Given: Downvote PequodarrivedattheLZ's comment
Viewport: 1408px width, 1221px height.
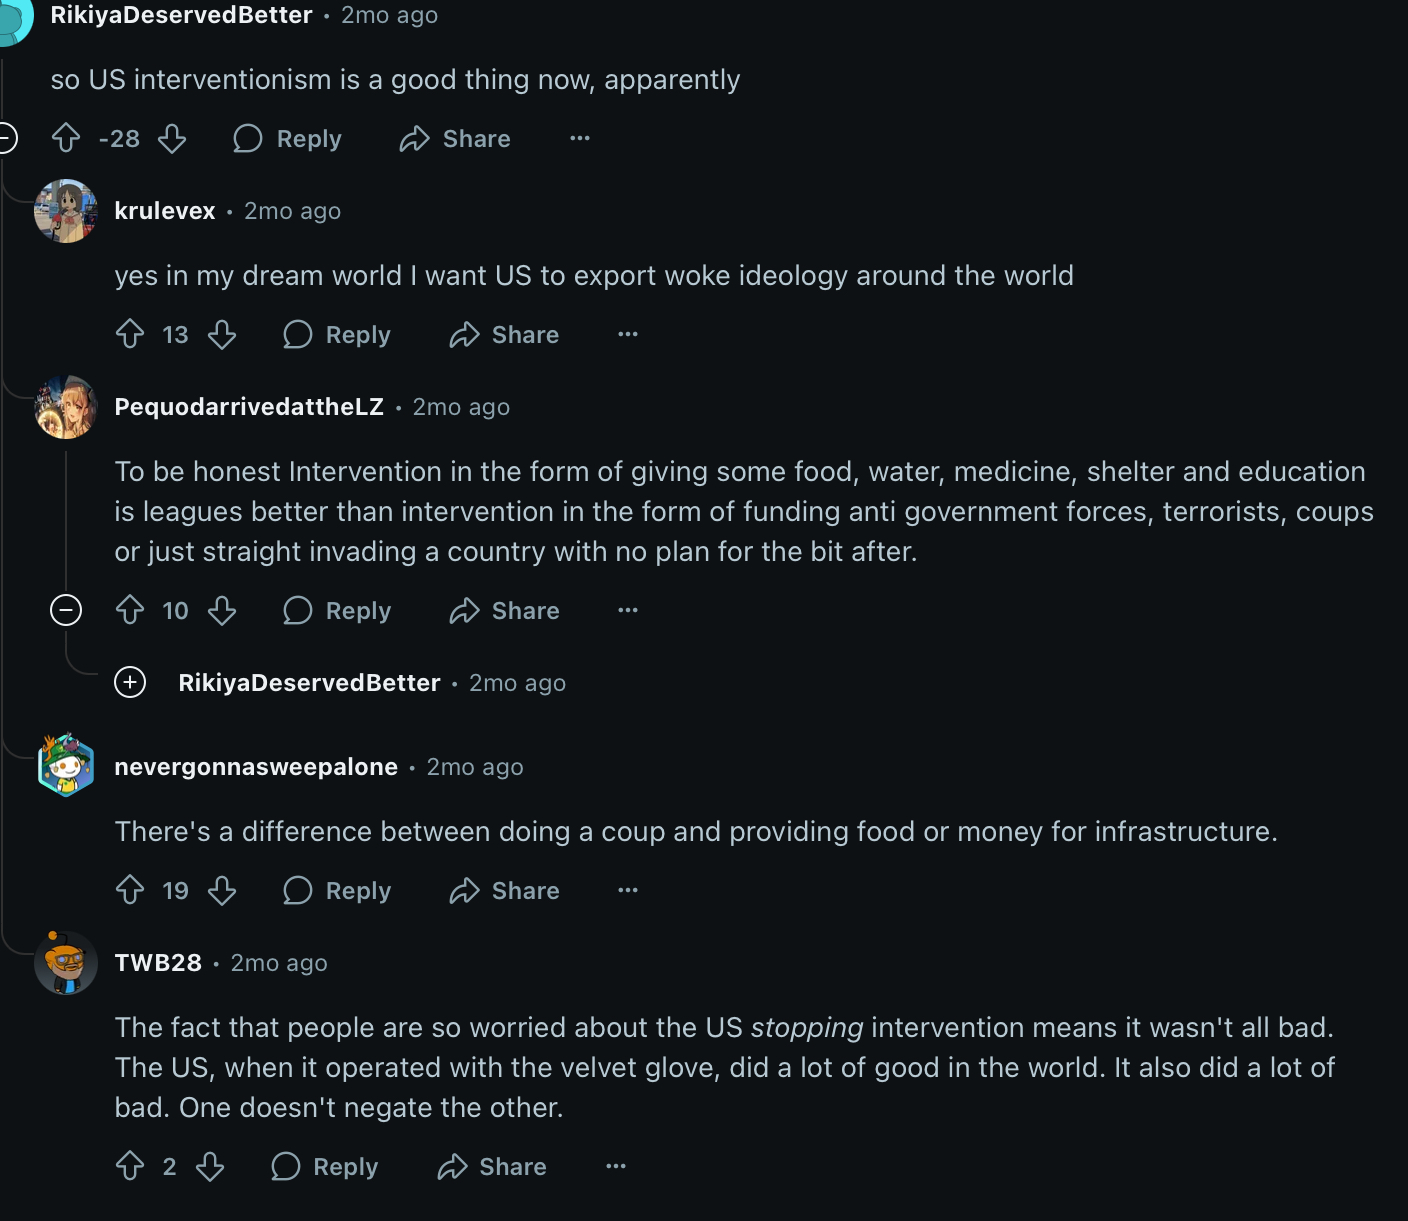Looking at the screenshot, I should [x=222, y=610].
